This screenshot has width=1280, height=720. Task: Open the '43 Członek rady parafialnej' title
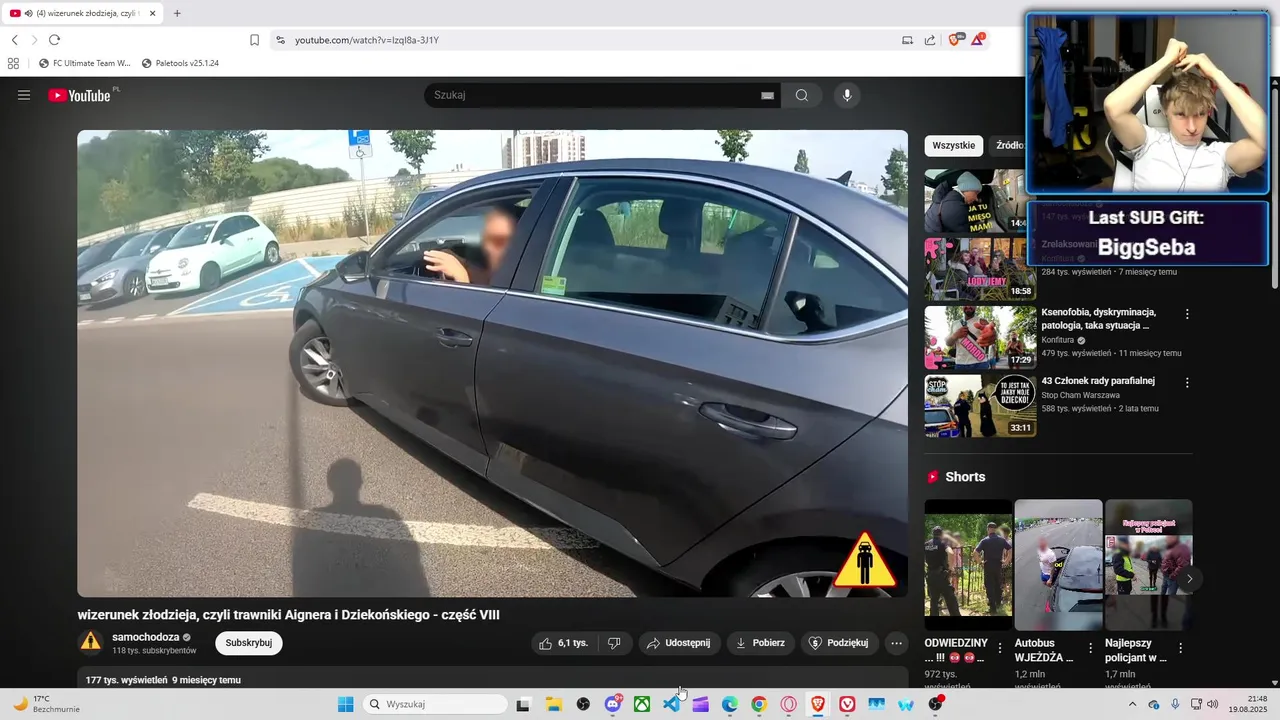coord(1098,381)
